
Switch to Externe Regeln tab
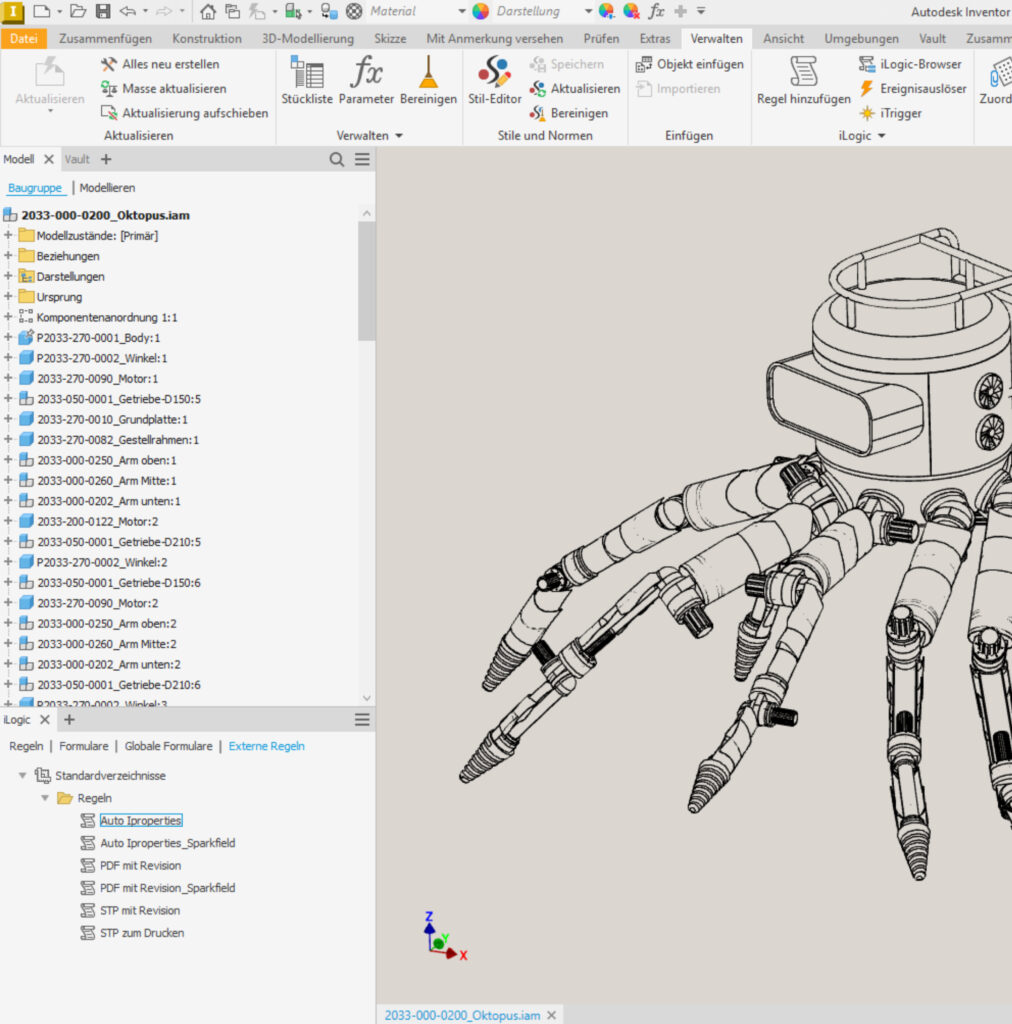point(266,746)
